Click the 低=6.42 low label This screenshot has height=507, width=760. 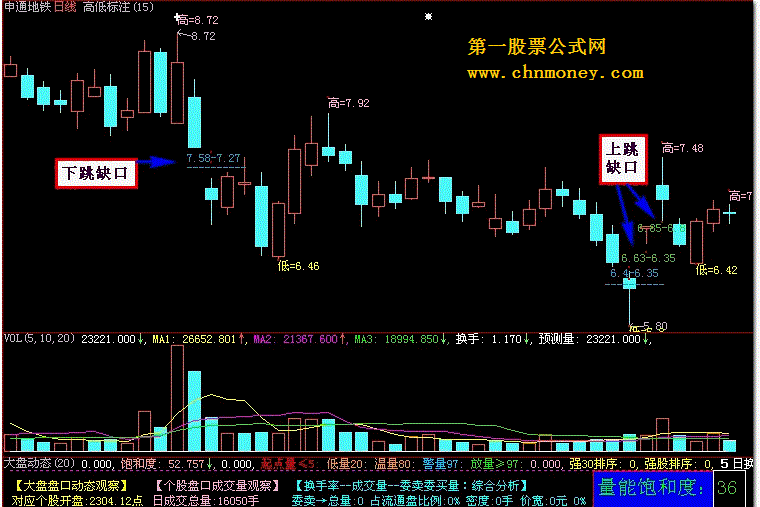pos(716,269)
